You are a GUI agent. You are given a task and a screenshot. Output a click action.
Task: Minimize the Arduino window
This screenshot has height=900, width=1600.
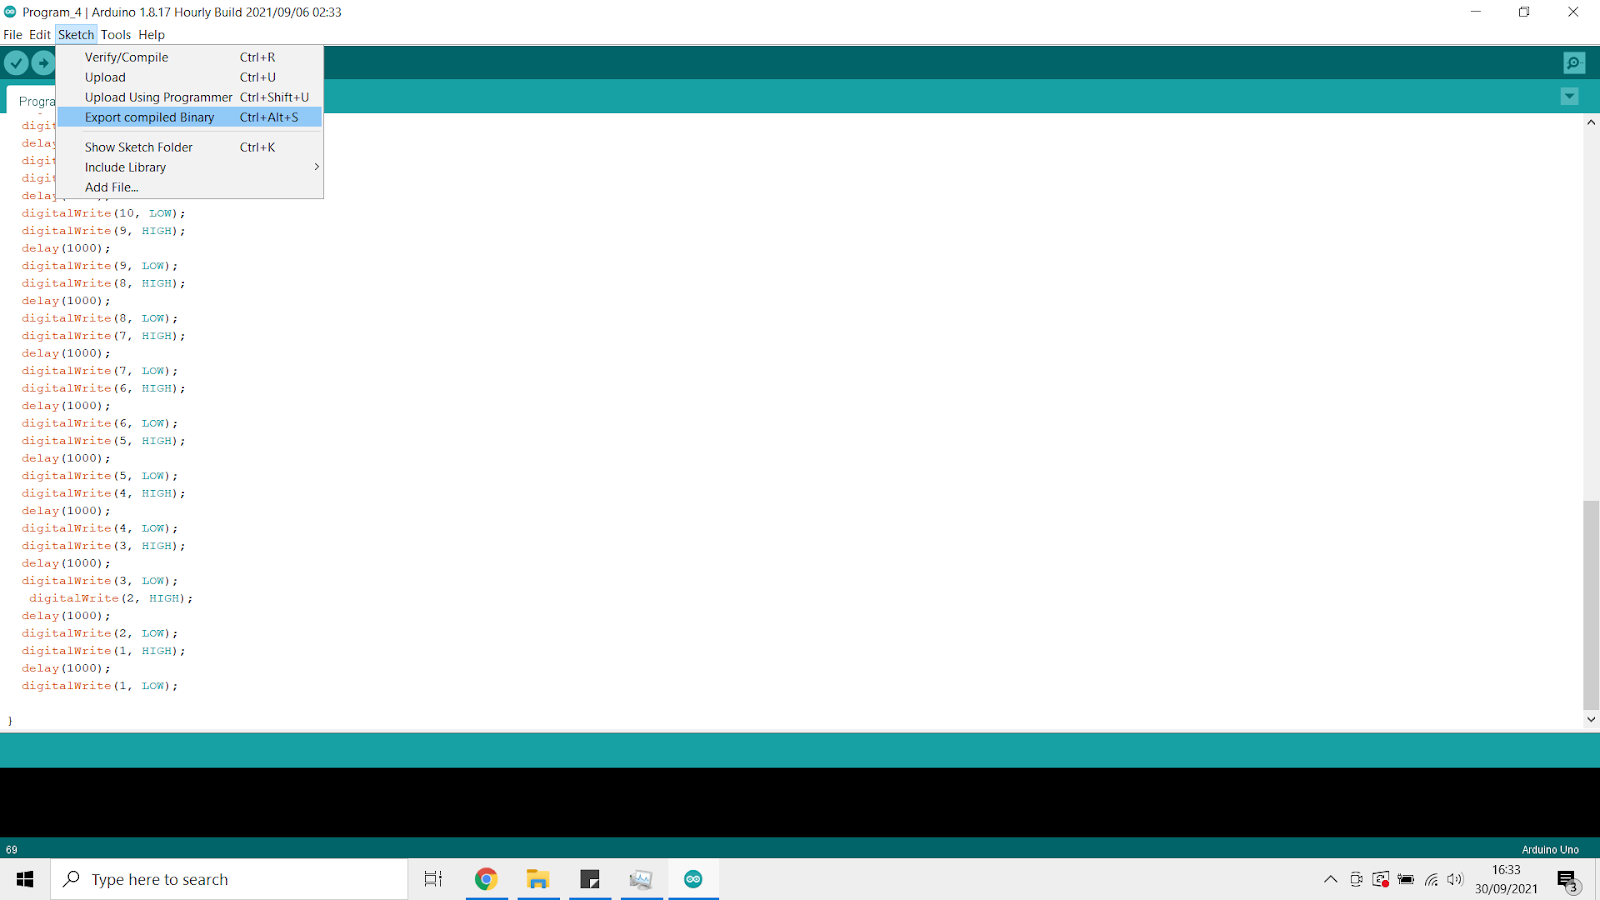(1475, 12)
